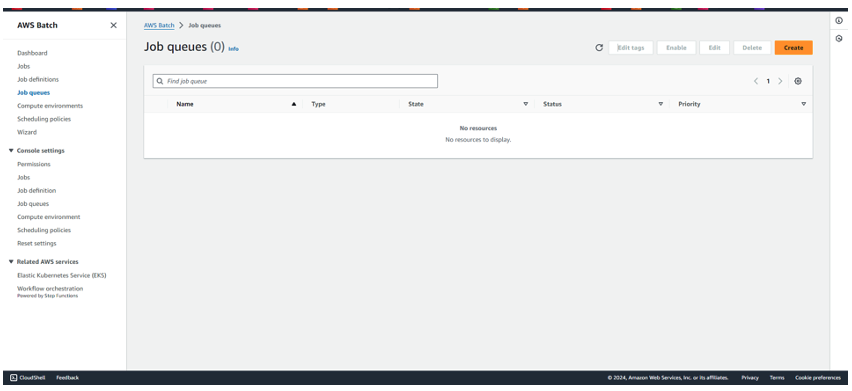852x391 pixels.
Task: Open Scheduling policies under Console settings
Action: [x=44, y=230]
